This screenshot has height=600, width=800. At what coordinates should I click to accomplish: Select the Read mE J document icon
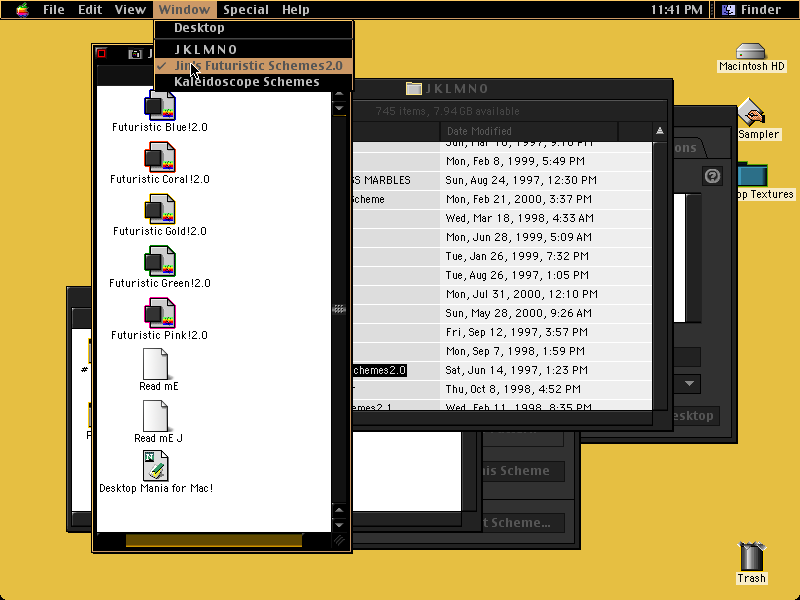(156, 416)
